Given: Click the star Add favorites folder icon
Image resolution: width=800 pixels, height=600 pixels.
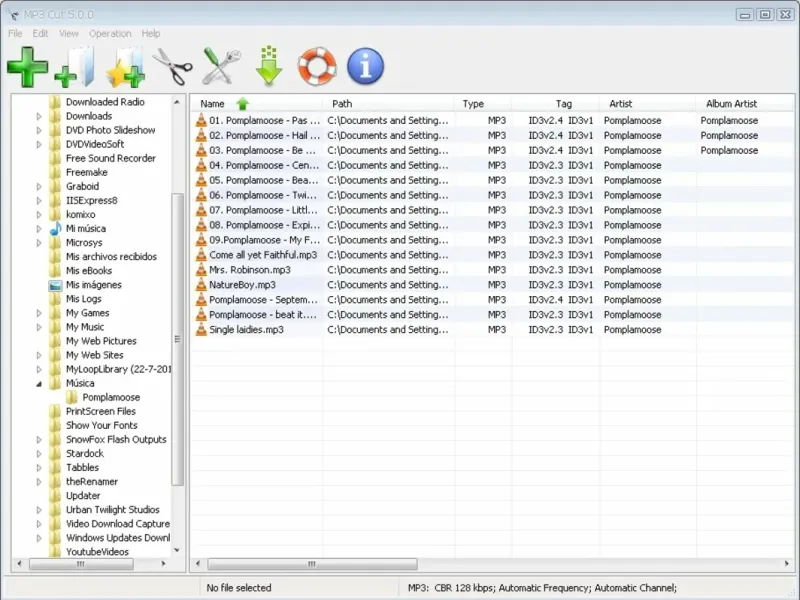Looking at the screenshot, I should coord(126,66).
